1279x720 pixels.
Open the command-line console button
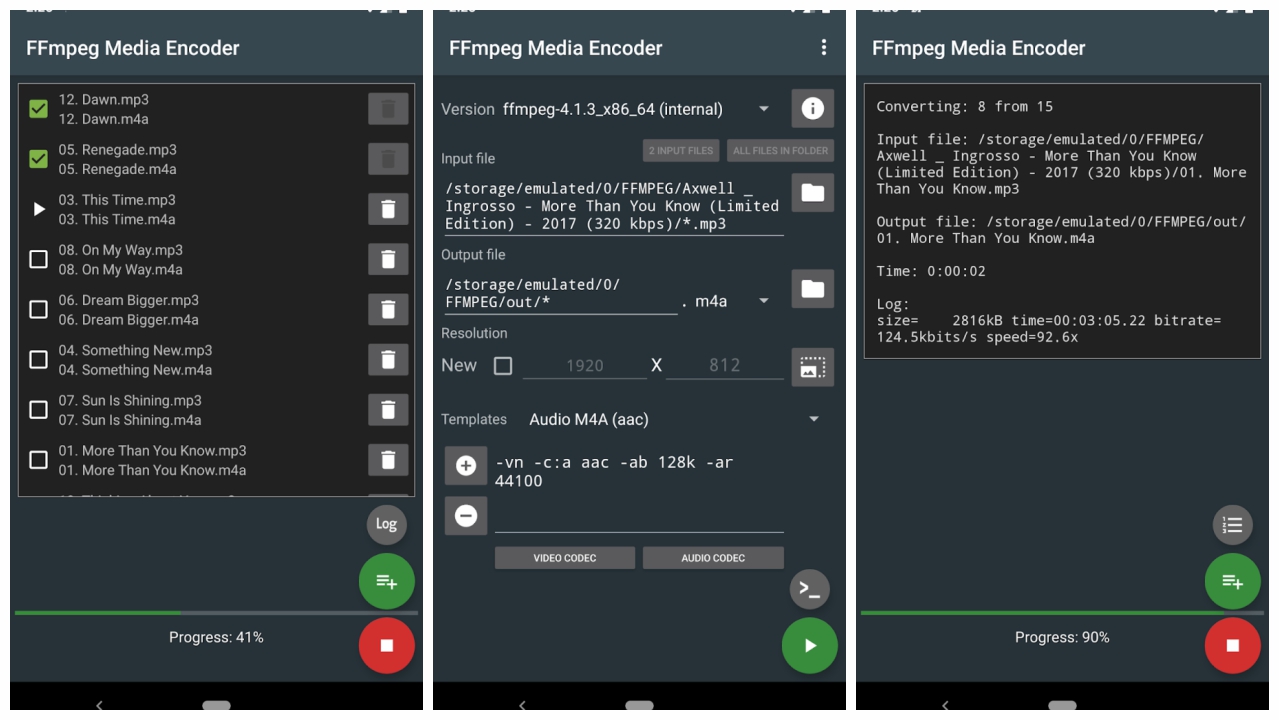tap(810, 589)
